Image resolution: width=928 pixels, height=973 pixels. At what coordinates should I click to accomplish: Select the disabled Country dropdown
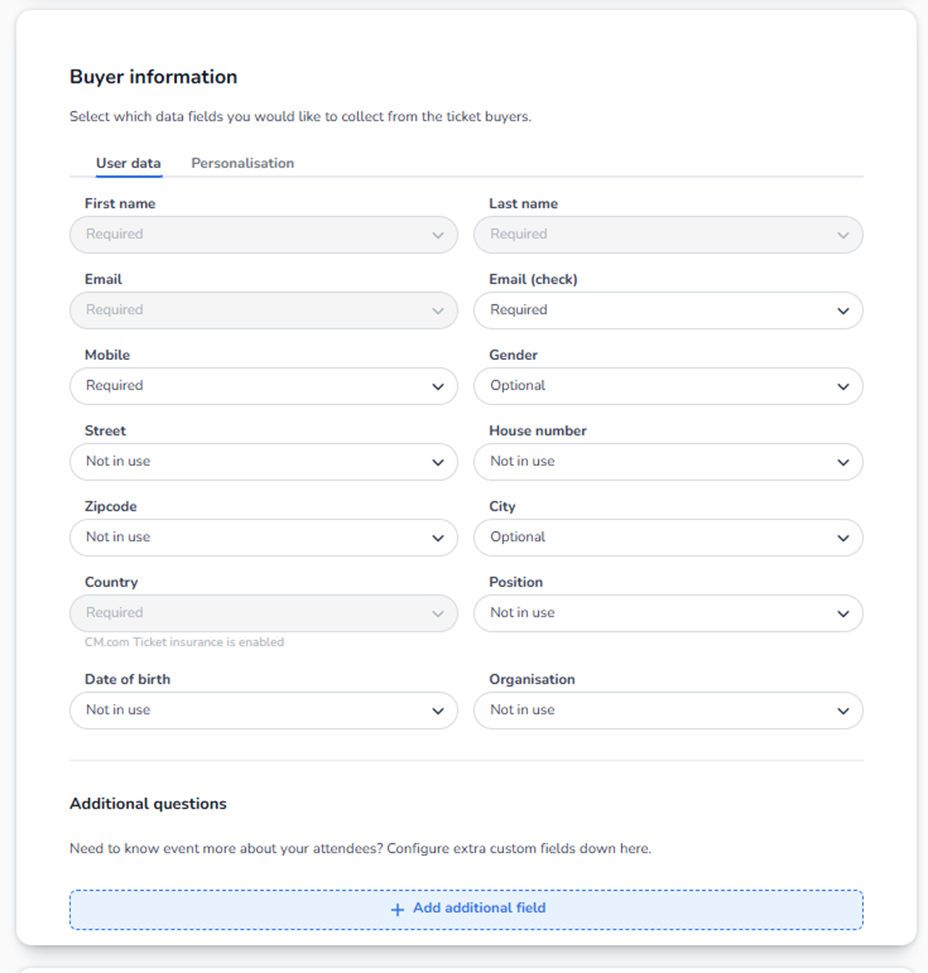[x=263, y=613]
